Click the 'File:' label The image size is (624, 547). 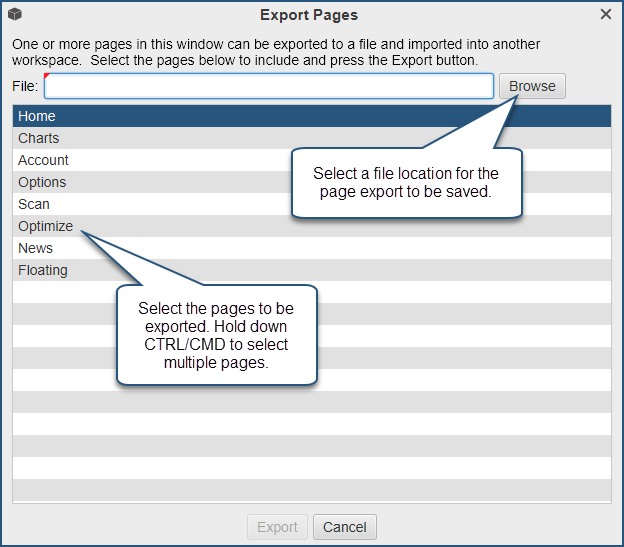(x=25, y=87)
